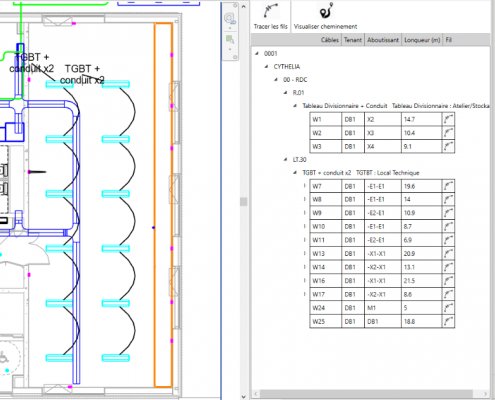Click the wire route icon for cable W13
The height and width of the screenshot is (400, 495).
pos(449,254)
